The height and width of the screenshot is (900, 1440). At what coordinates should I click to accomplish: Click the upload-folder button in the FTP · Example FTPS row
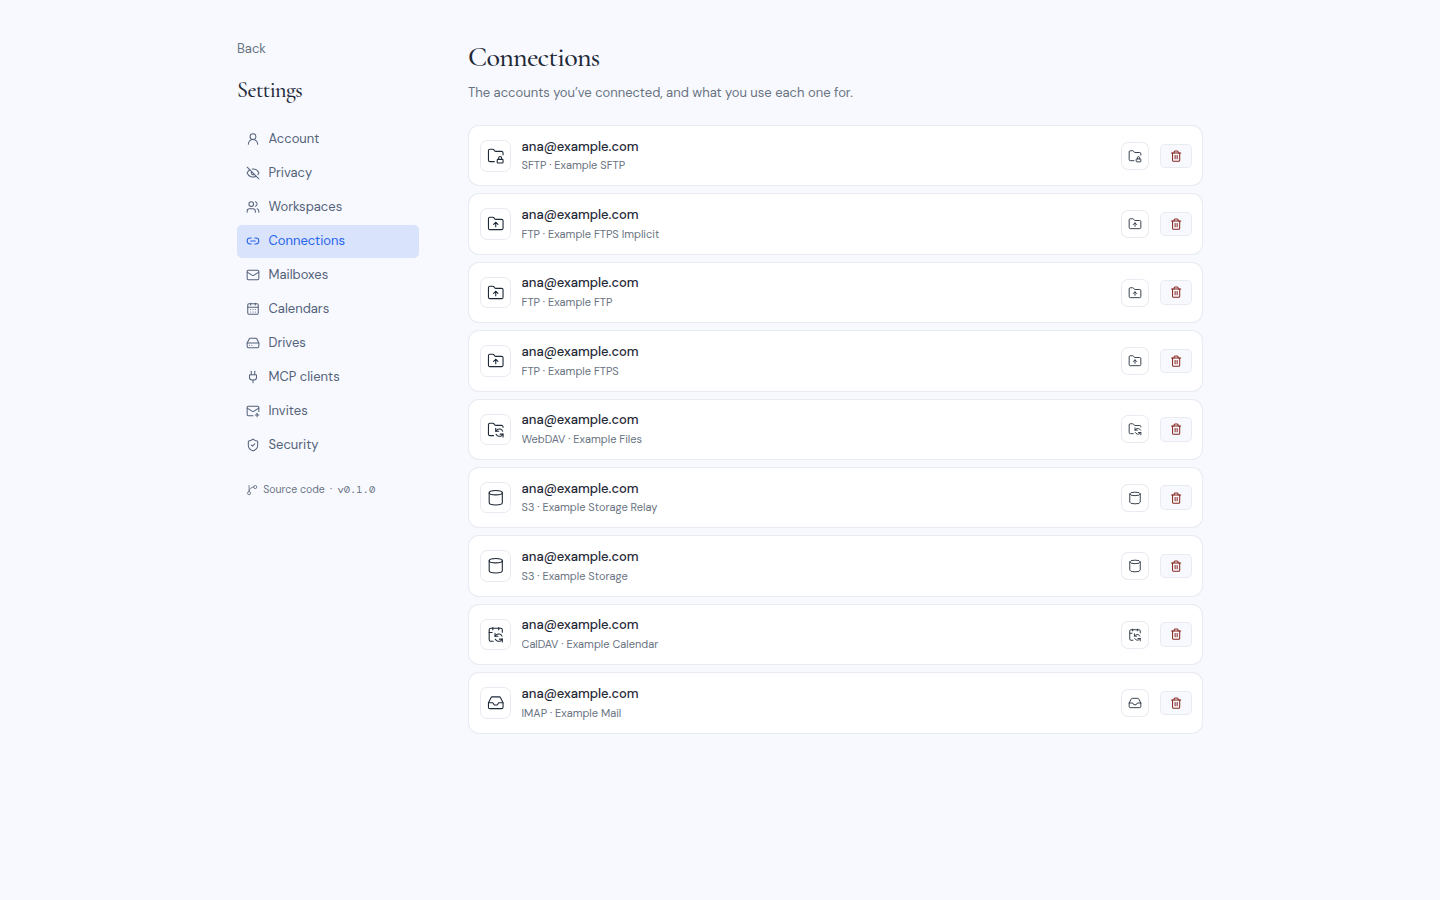pos(1135,361)
